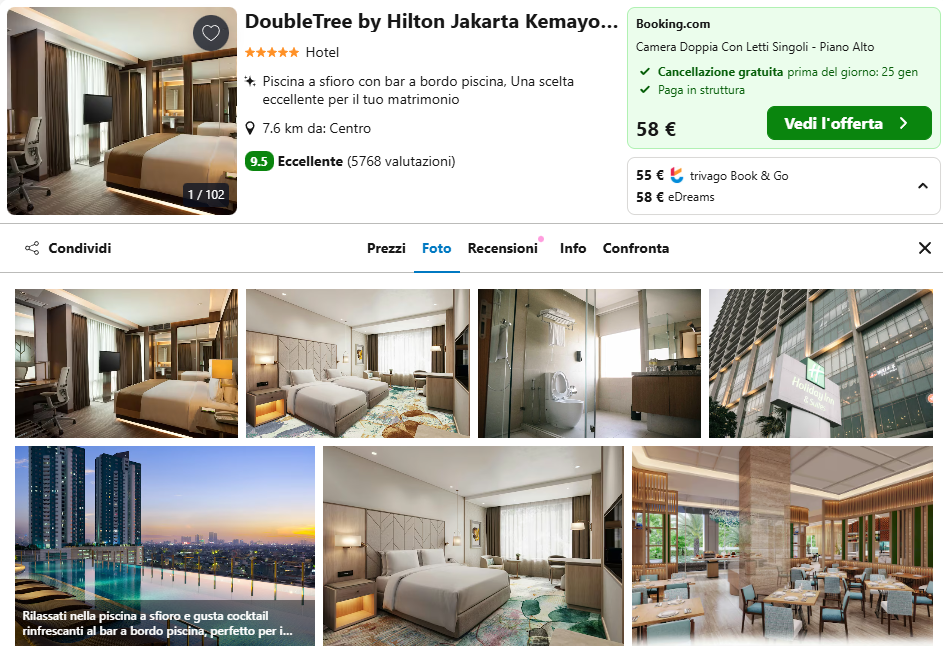Image resolution: width=943 pixels, height=648 pixels.
Task: Select the Foto tab
Action: tap(437, 248)
